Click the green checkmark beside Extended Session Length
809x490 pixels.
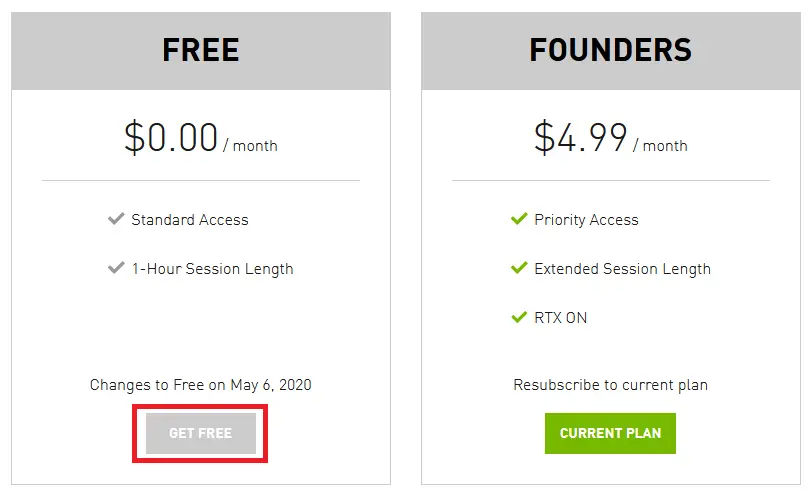[x=519, y=268]
